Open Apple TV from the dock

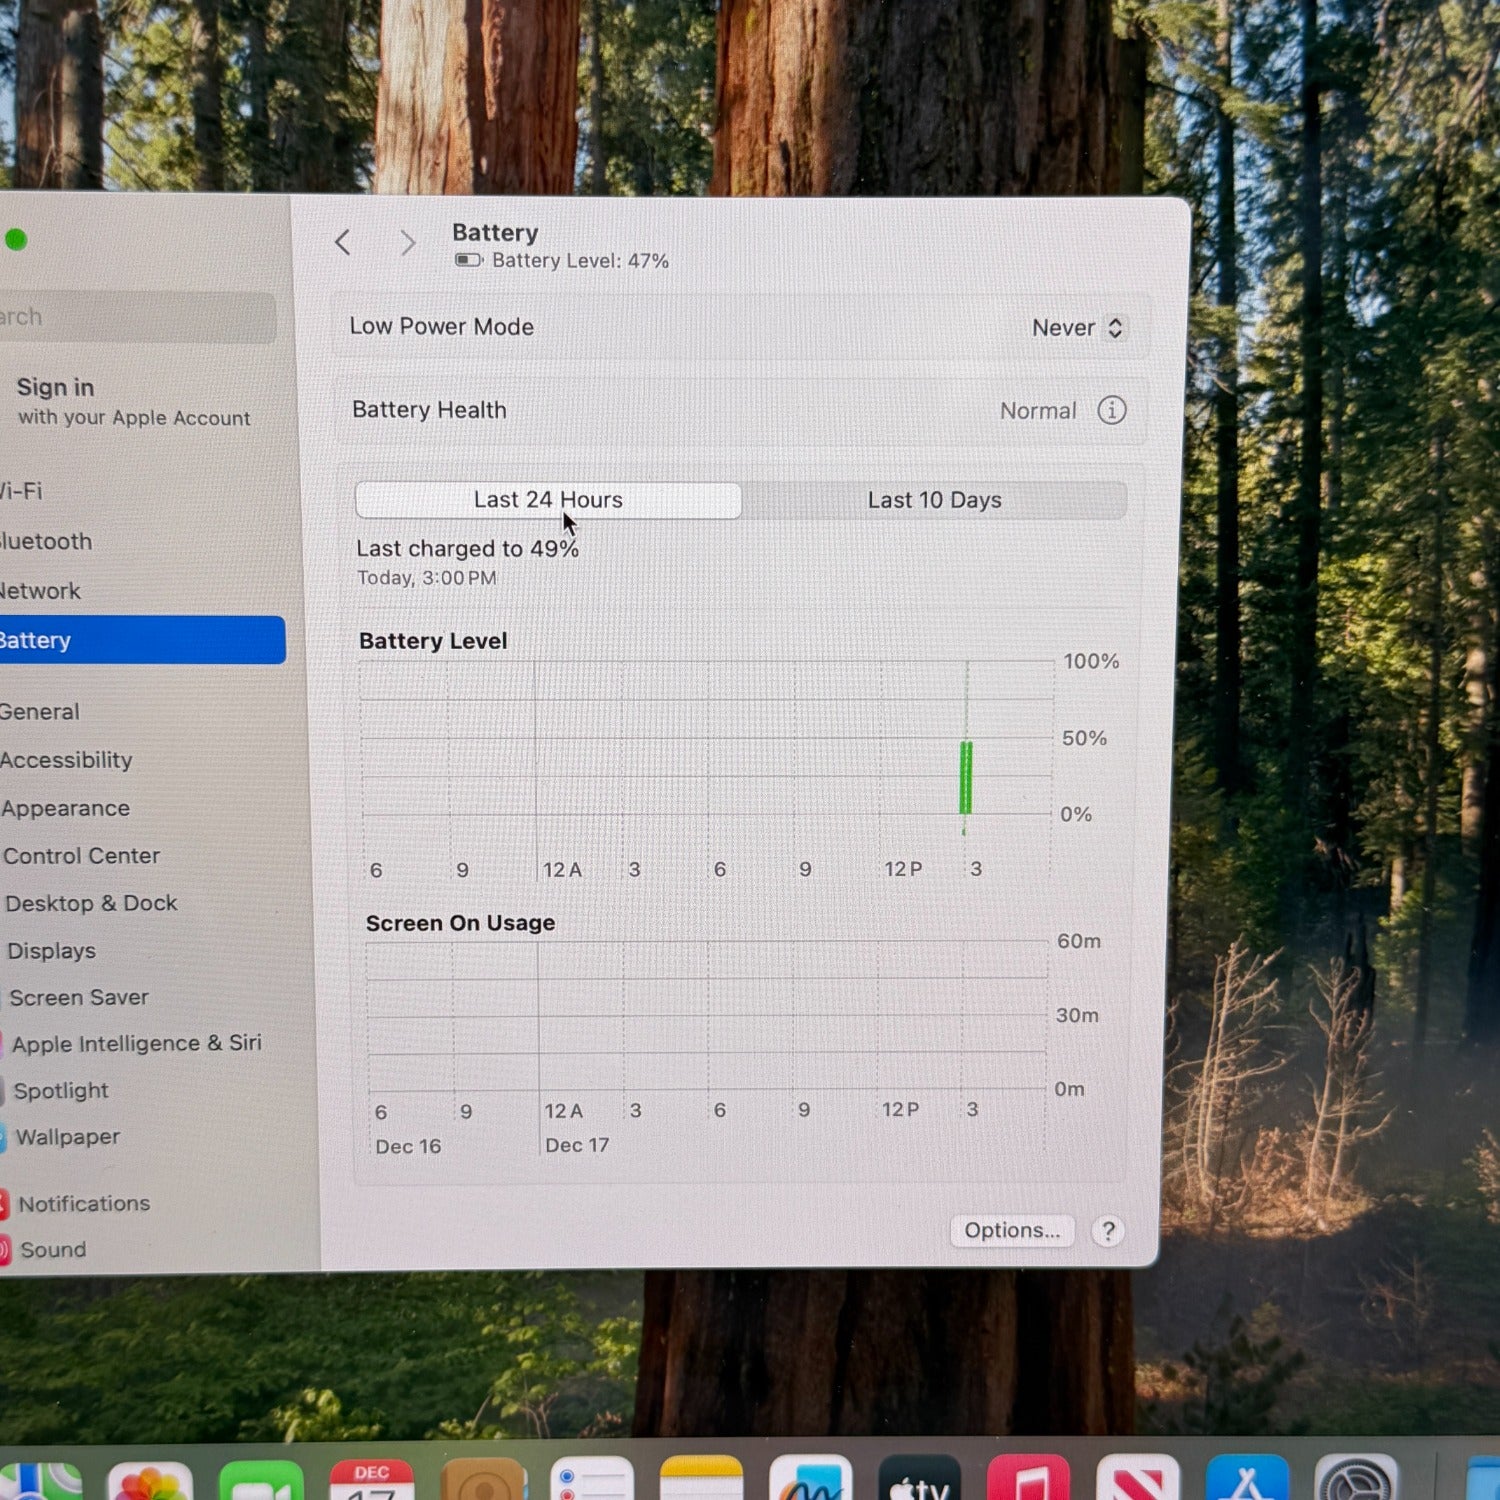point(919,1482)
